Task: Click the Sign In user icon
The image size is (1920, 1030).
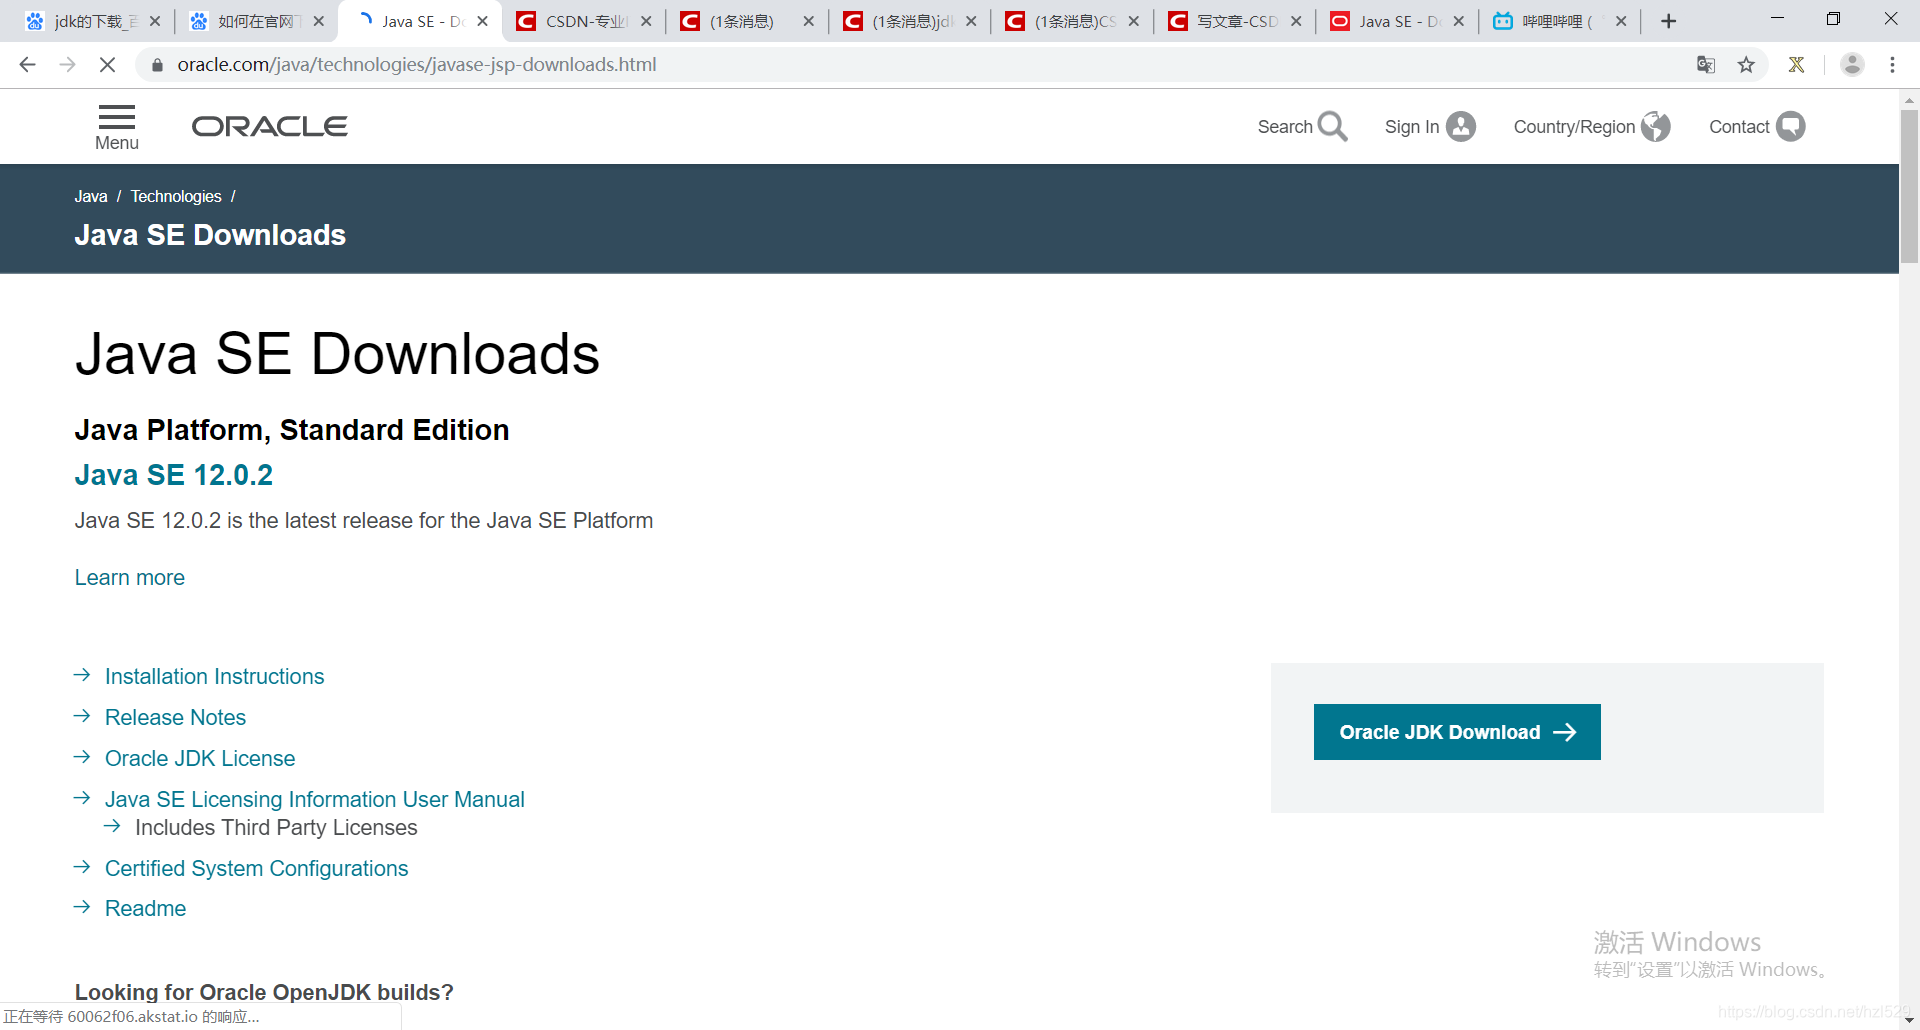Action: point(1461,126)
